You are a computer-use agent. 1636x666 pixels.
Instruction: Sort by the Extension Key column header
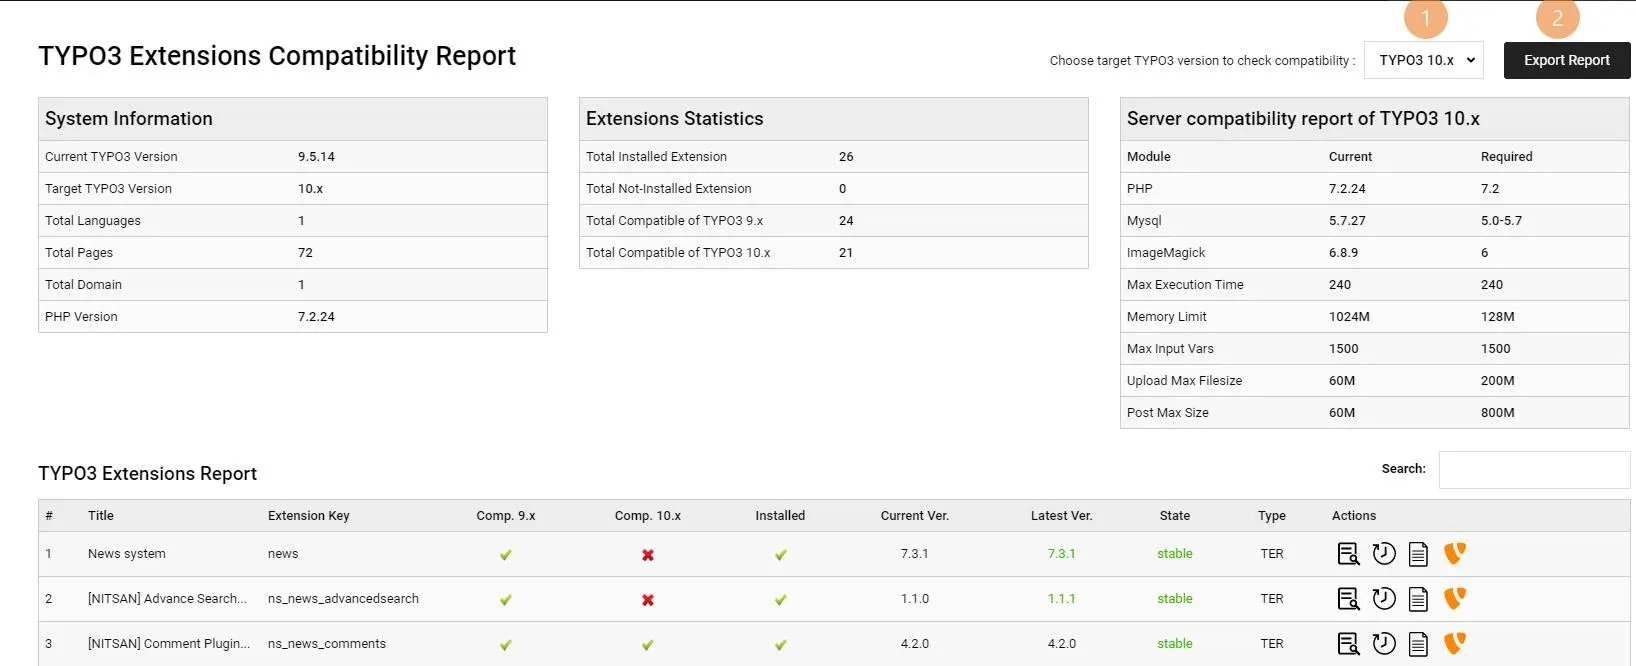coord(309,516)
